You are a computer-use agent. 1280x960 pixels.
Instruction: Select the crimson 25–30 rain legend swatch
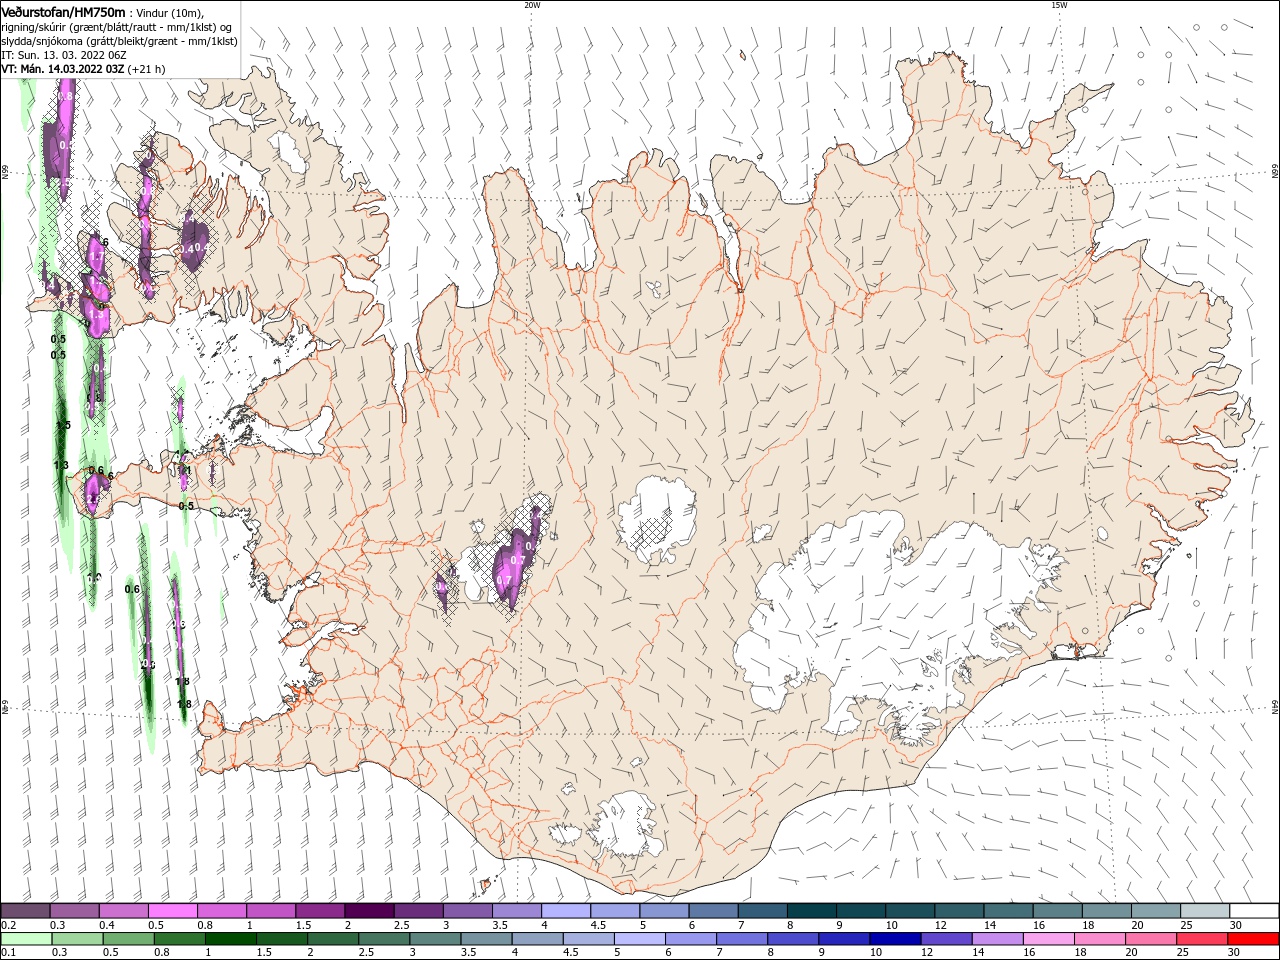[1203, 939]
